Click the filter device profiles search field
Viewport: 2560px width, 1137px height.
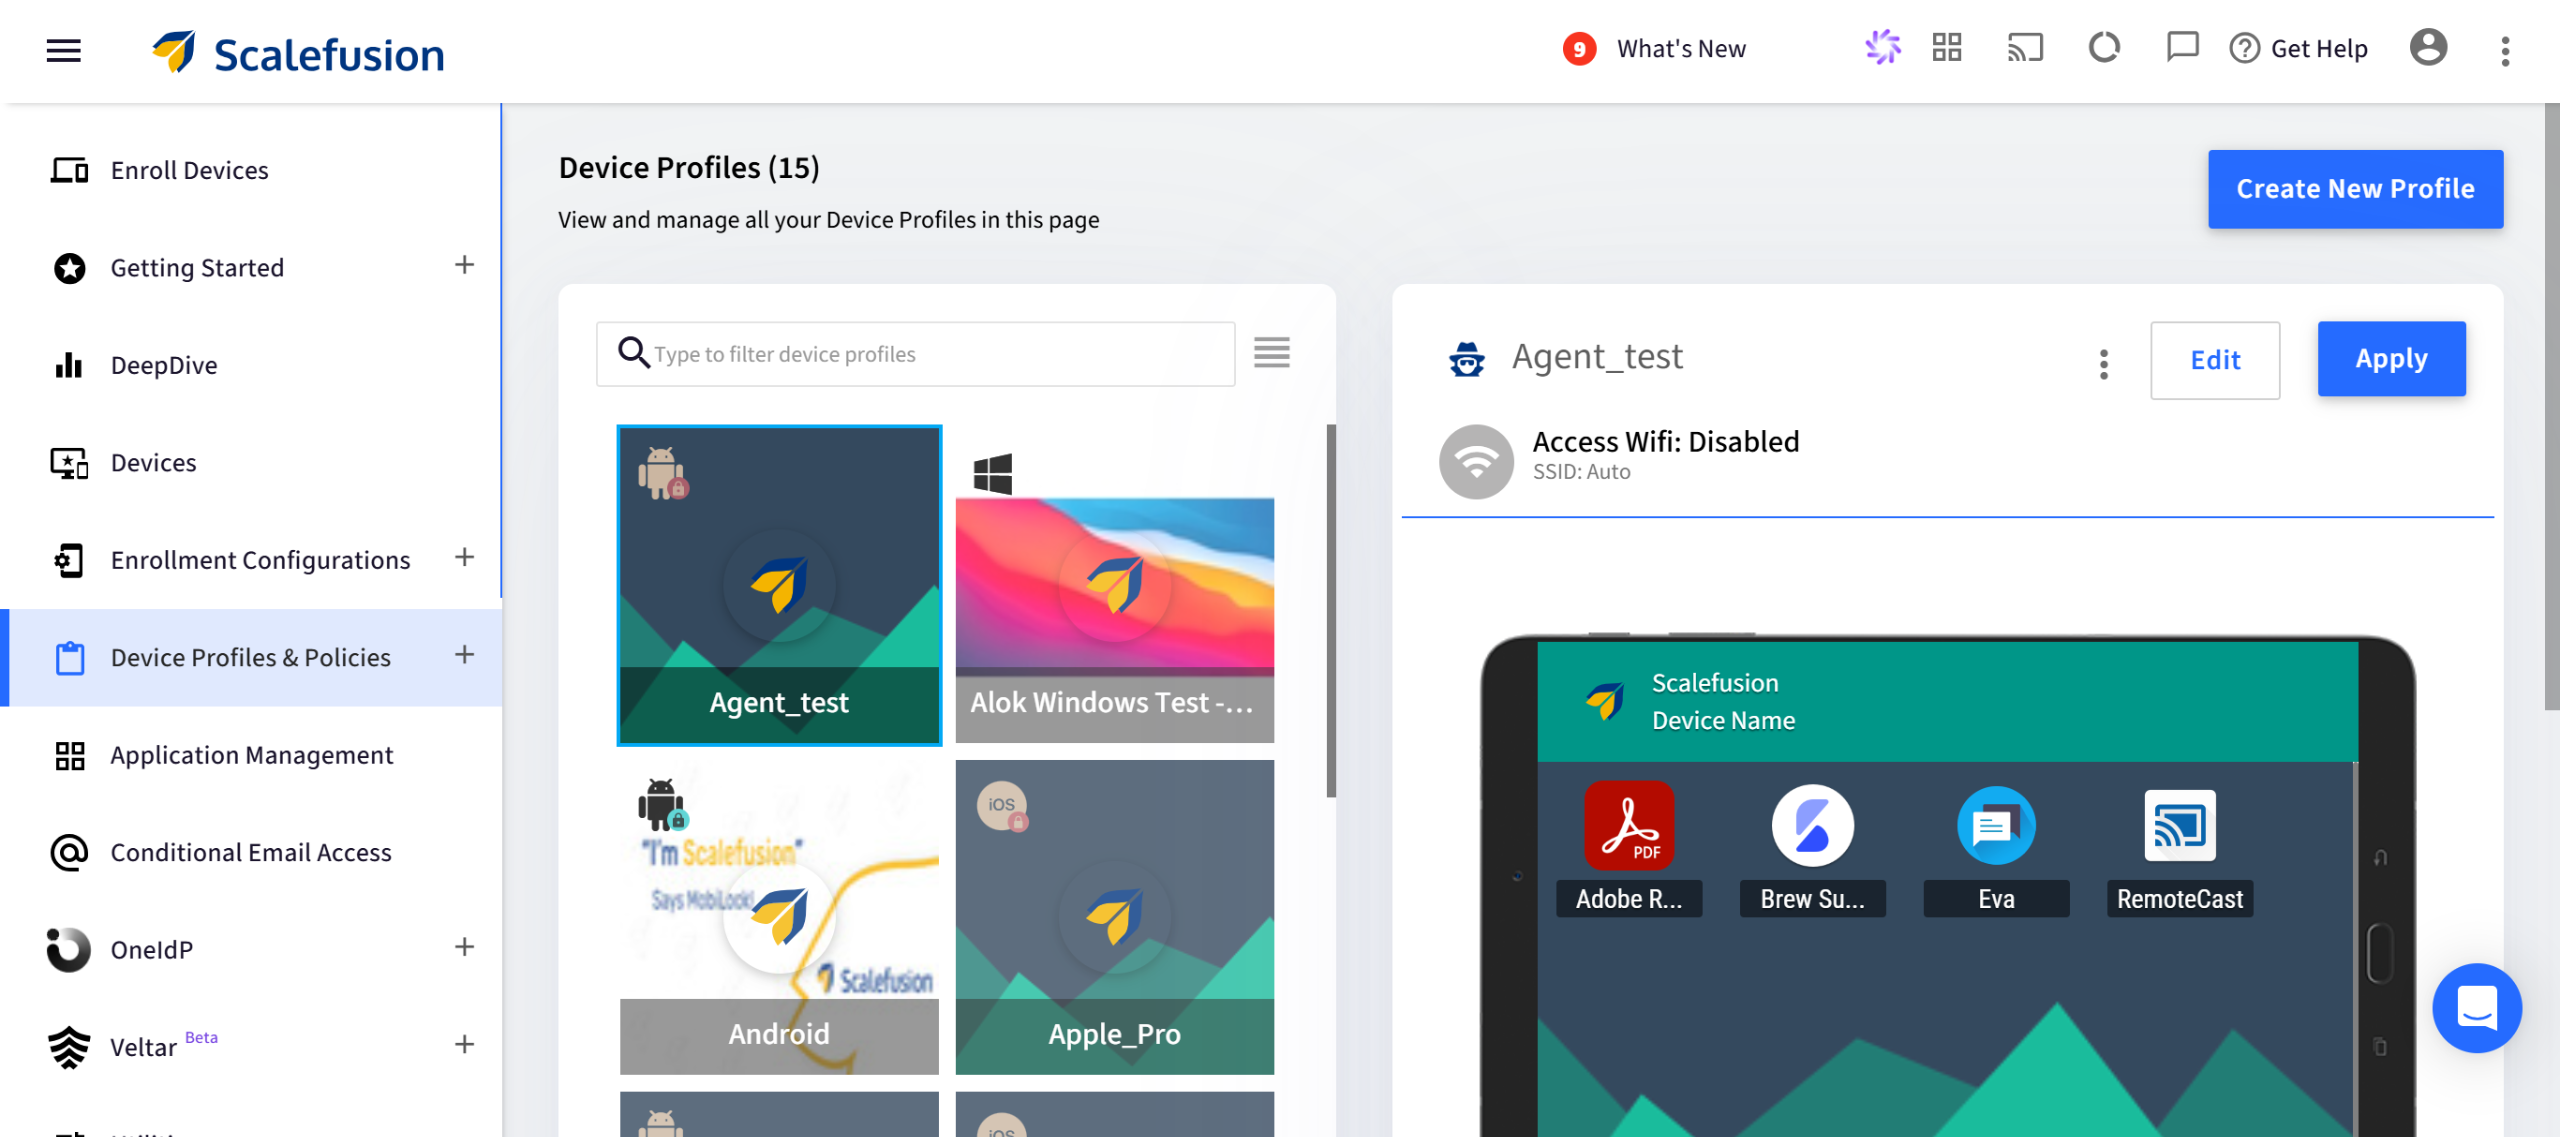pos(915,353)
